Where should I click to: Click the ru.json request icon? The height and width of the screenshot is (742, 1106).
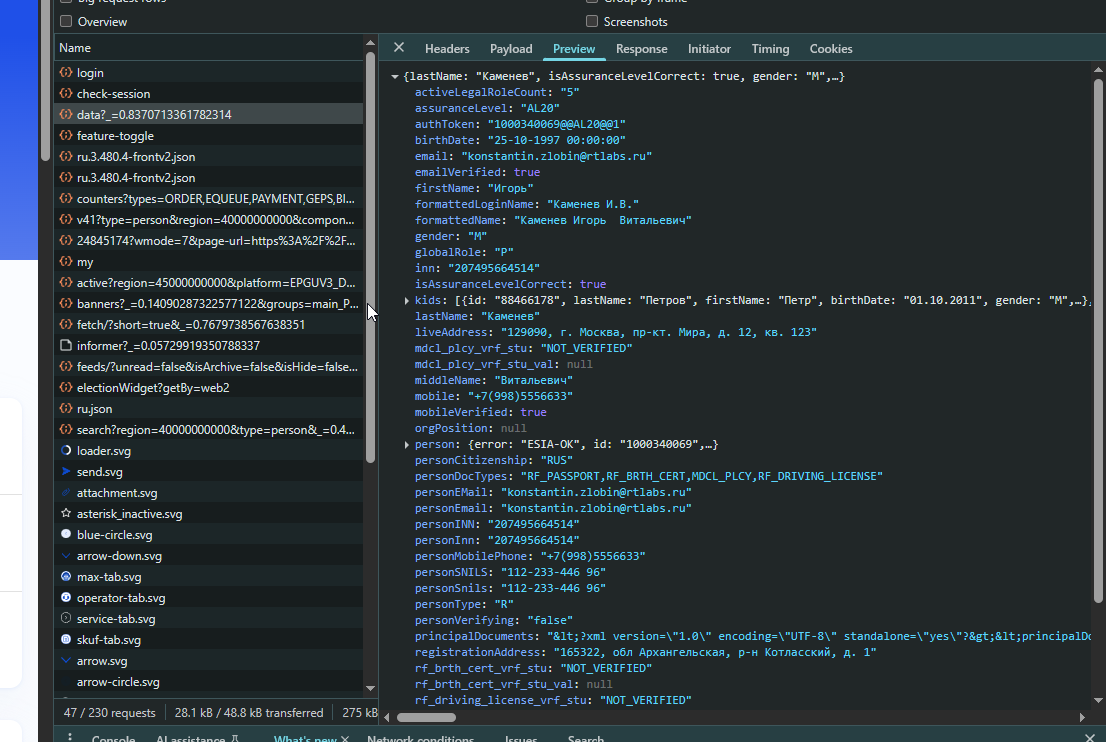click(x=66, y=408)
